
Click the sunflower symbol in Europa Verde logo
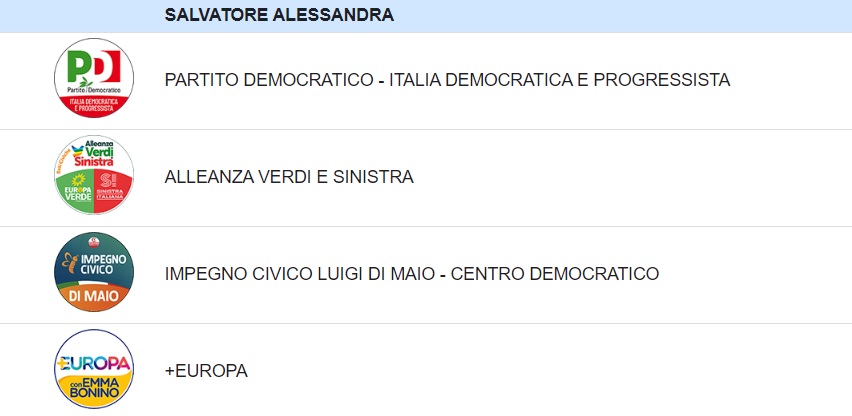(x=79, y=180)
